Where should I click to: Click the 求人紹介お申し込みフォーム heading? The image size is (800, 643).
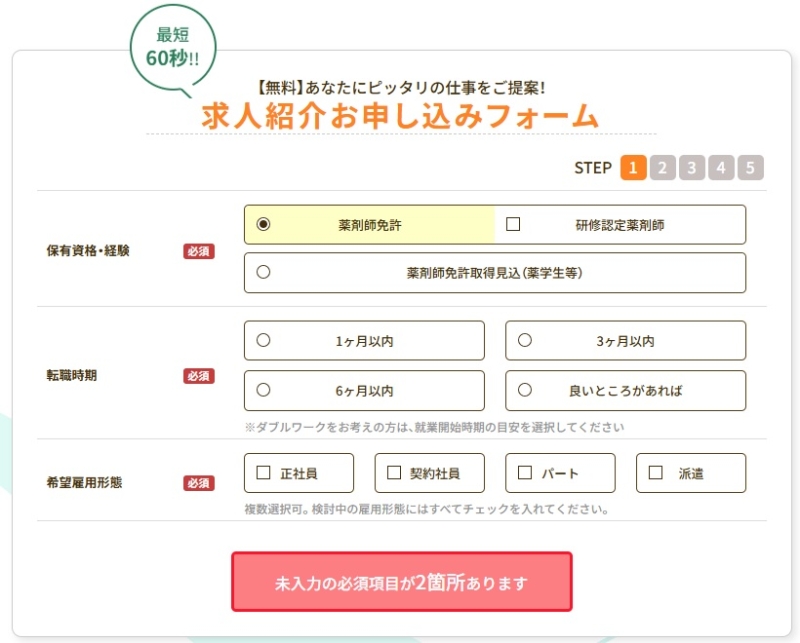pyautogui.click(x=400, y=116)
